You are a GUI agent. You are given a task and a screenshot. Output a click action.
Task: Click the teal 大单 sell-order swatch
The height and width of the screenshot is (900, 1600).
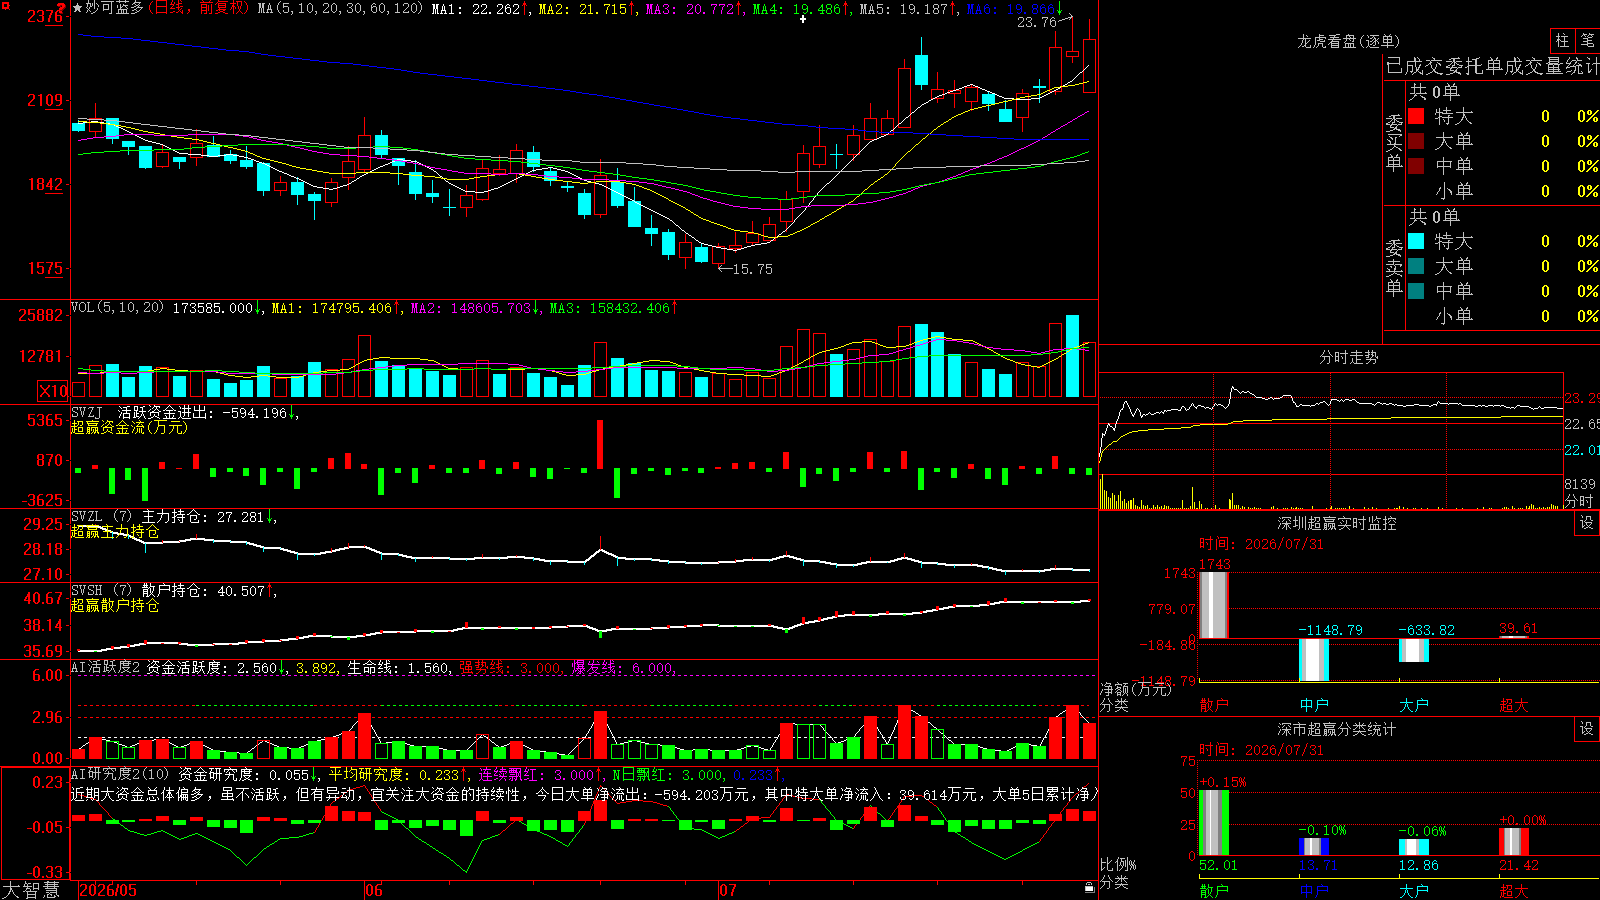point(1416,266)
